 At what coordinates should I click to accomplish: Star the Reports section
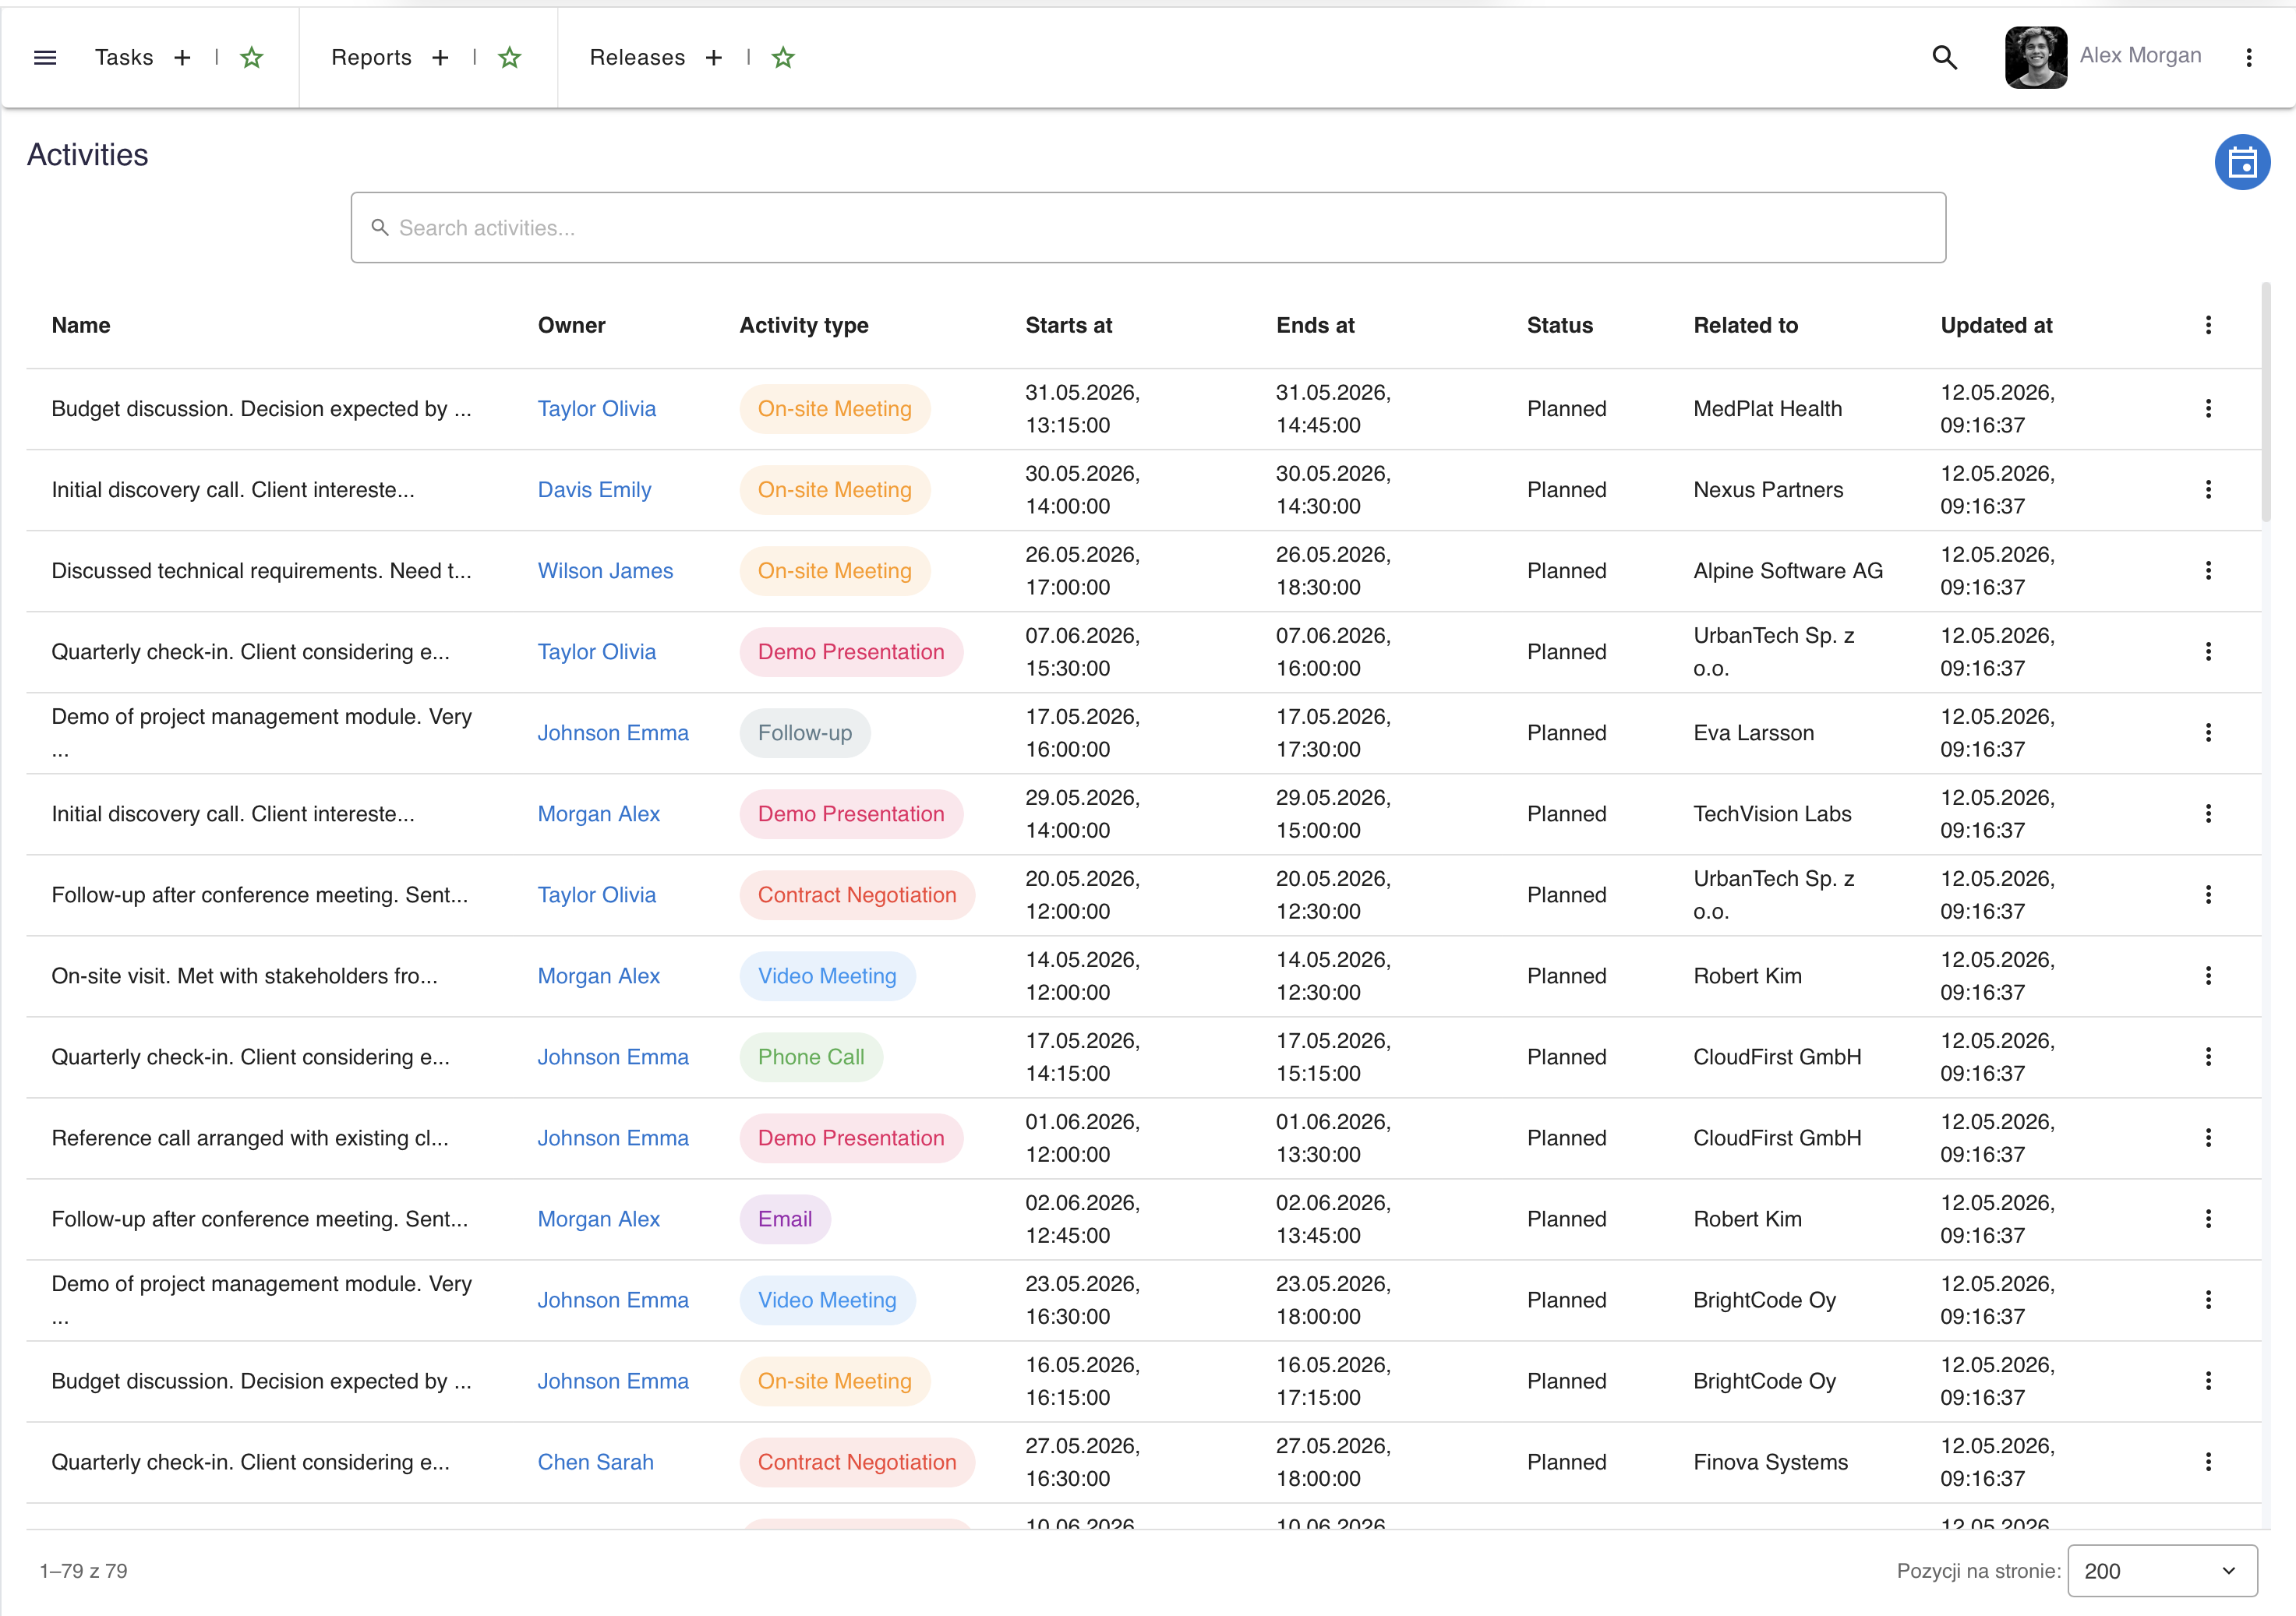pyautogui.click(x=510, y=58)
